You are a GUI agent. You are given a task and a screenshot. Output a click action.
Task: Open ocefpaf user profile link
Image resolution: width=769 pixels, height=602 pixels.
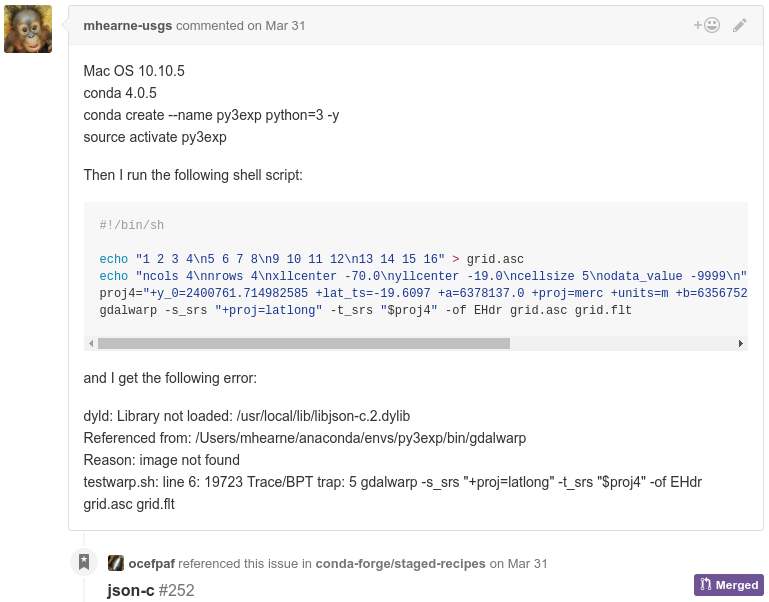tap(152, 564)
